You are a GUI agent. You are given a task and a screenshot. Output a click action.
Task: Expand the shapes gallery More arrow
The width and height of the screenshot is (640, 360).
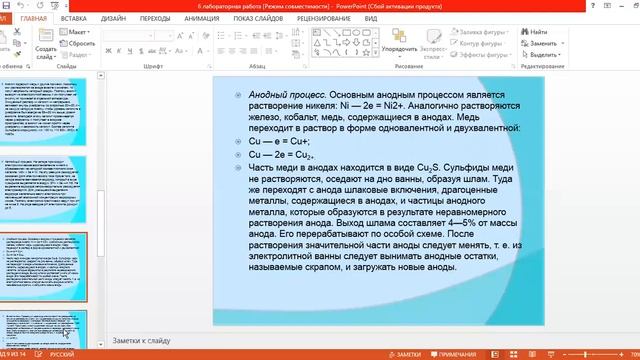(x=376, y=53)
